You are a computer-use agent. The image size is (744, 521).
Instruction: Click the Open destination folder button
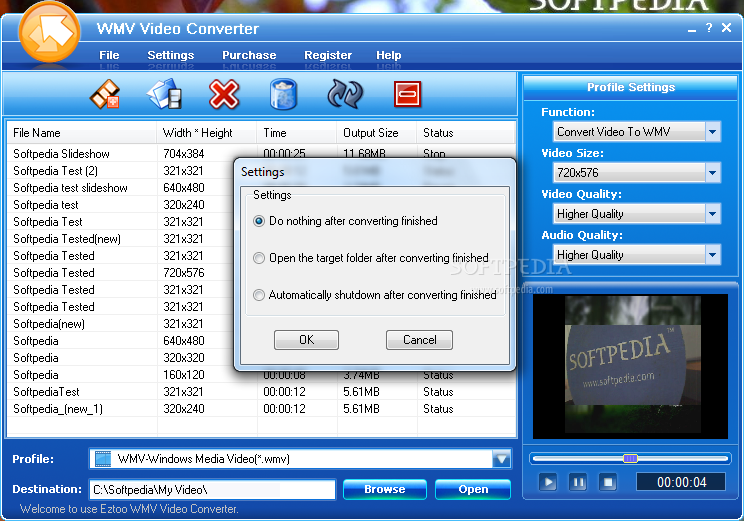[473, 489]
